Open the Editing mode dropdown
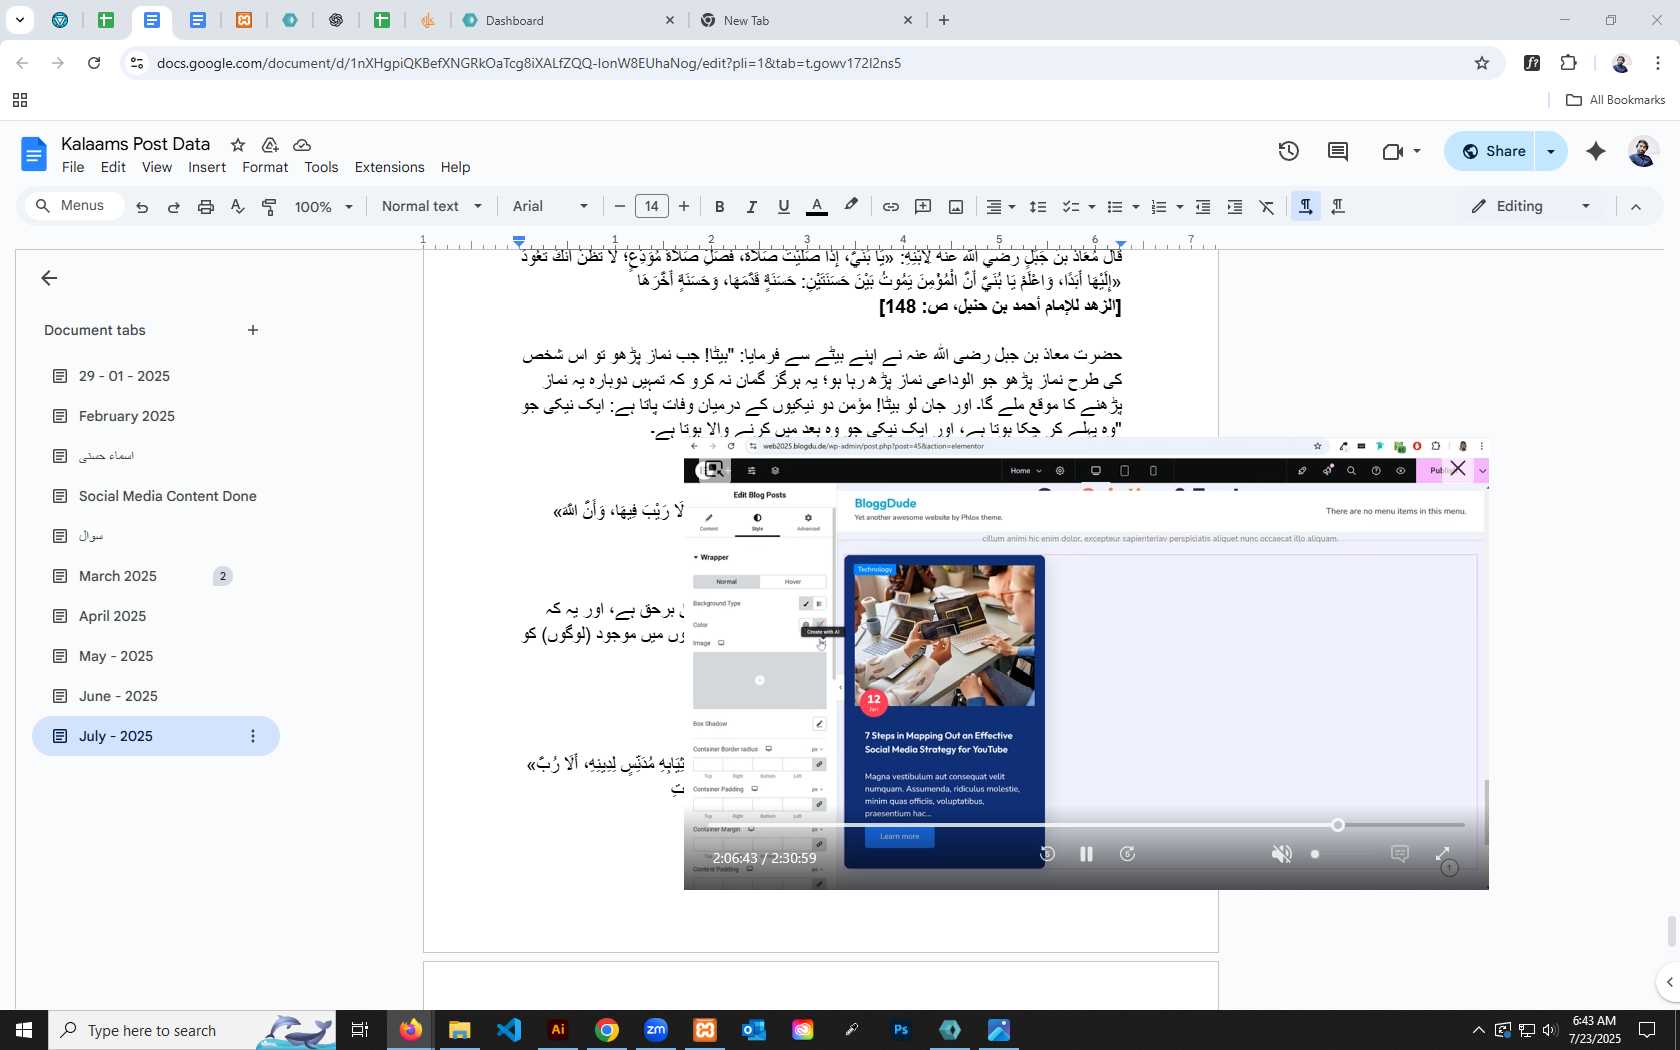Screen dimensions: 1680x1050 (1530, 207)
